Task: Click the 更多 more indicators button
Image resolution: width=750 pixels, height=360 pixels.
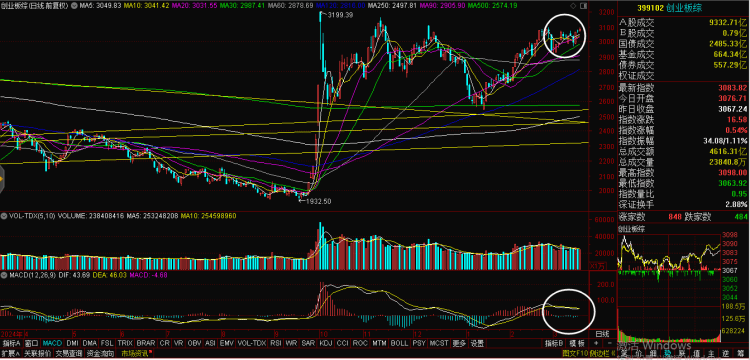Action: tap(459, 343)
